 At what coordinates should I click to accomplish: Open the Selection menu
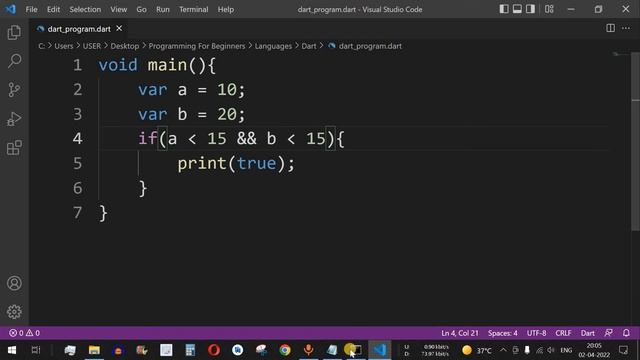pyautogui.click(x=85, y=9)
